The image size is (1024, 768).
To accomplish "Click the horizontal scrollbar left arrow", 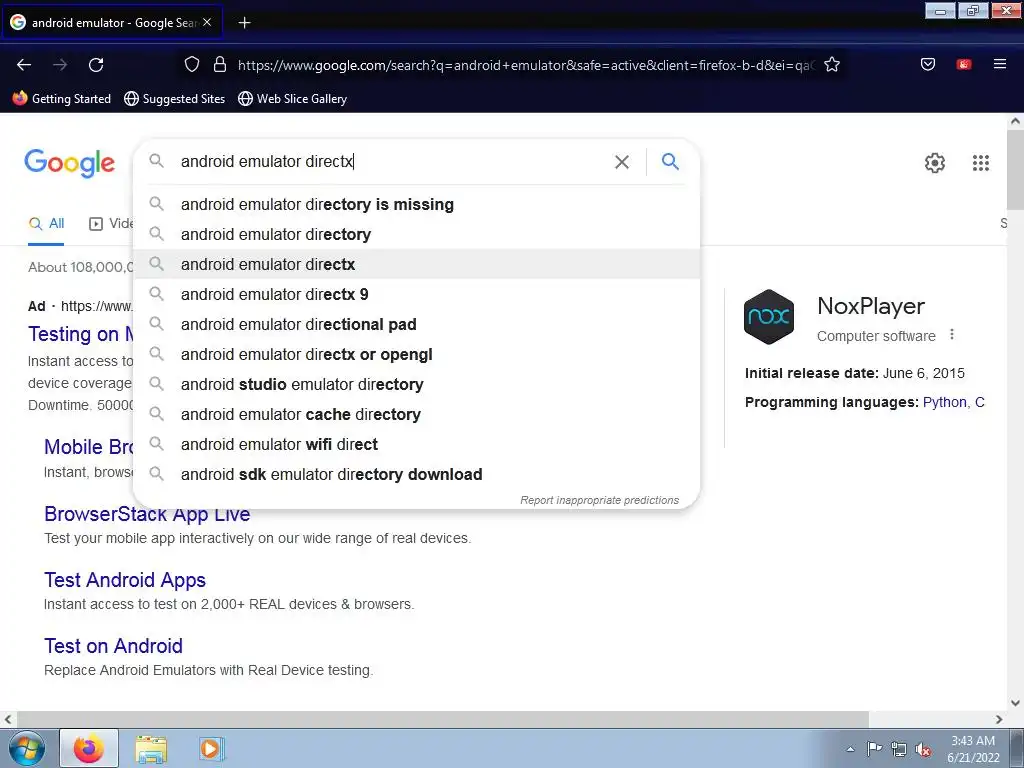I will (x=8, y=719).
